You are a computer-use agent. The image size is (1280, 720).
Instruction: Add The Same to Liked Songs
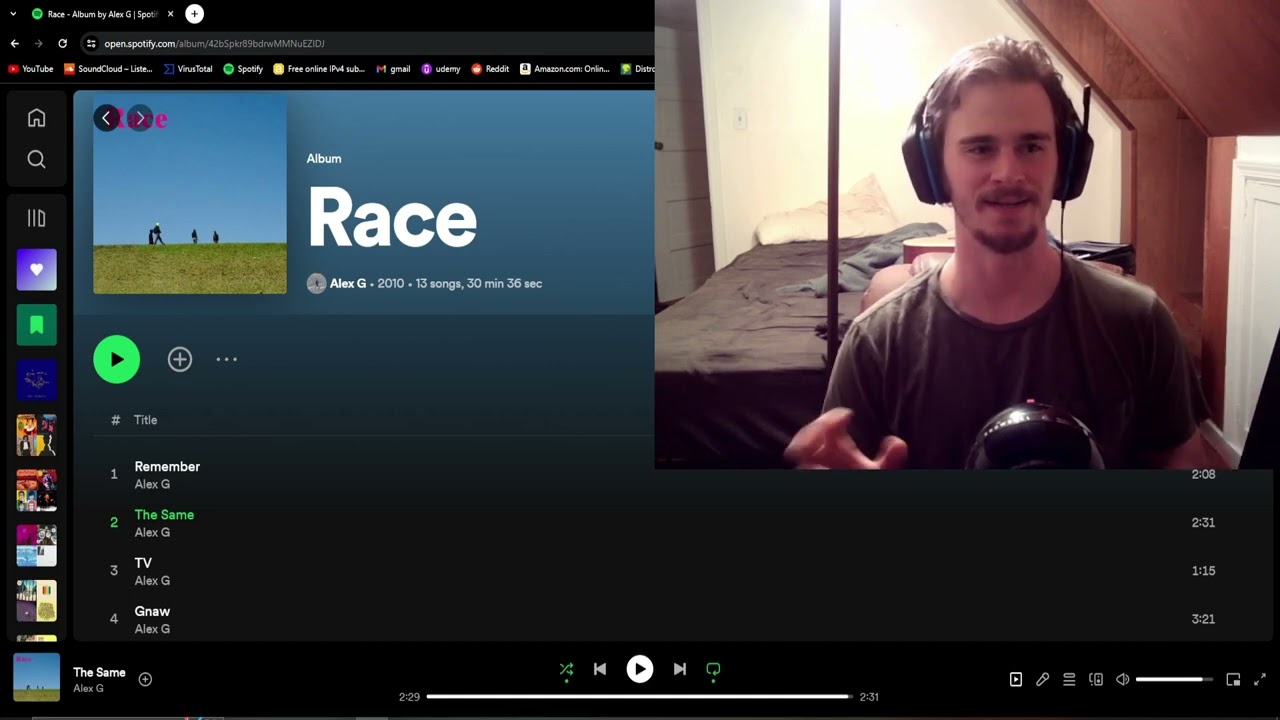145,679
